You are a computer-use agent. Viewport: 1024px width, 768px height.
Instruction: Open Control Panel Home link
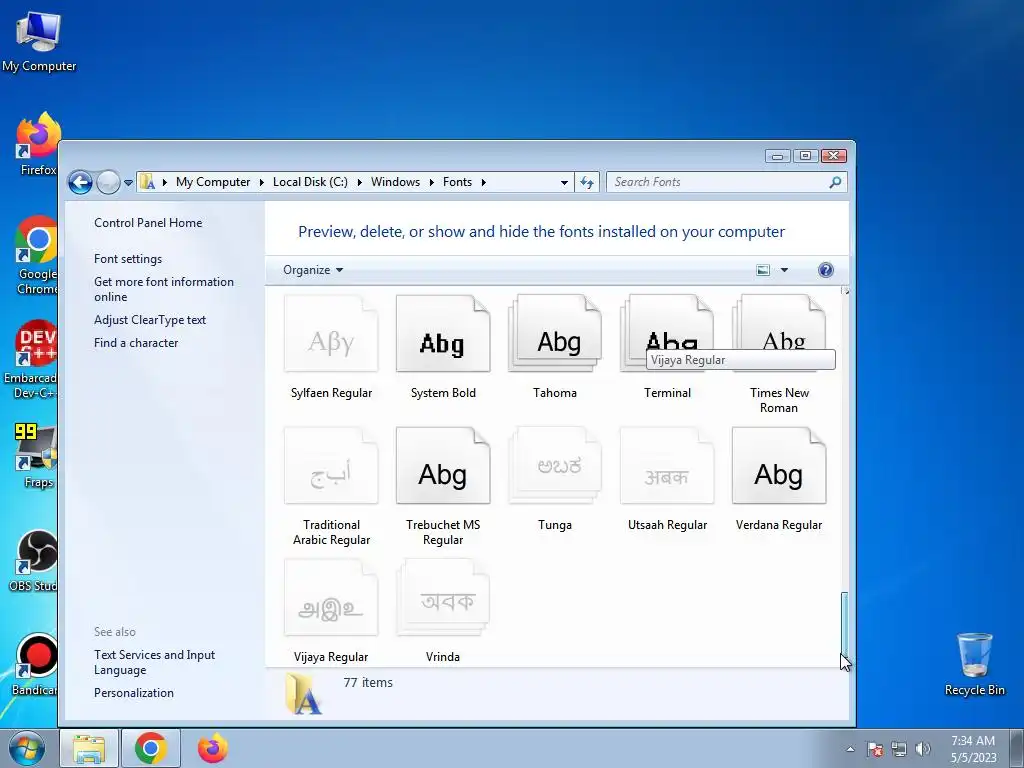(148, 223)
